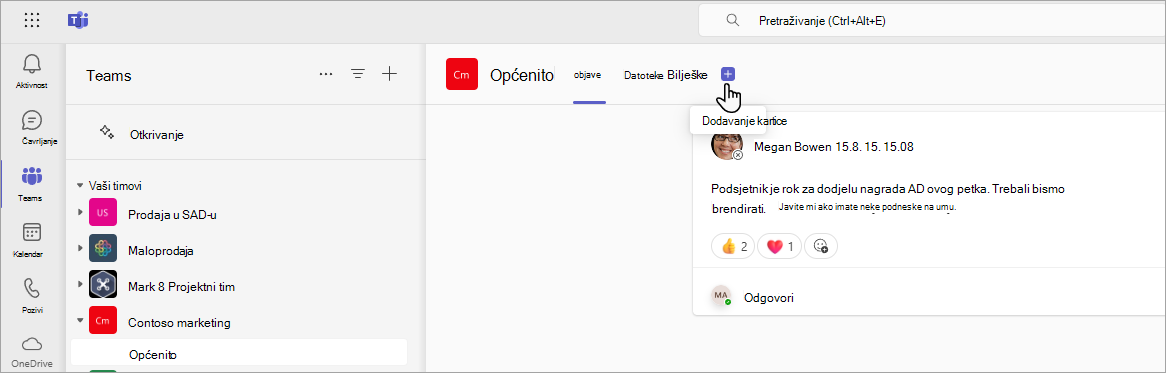Click the Maloprodaja team name
Viewport: 1166px width, 373px height.
[x=161, y=251]
